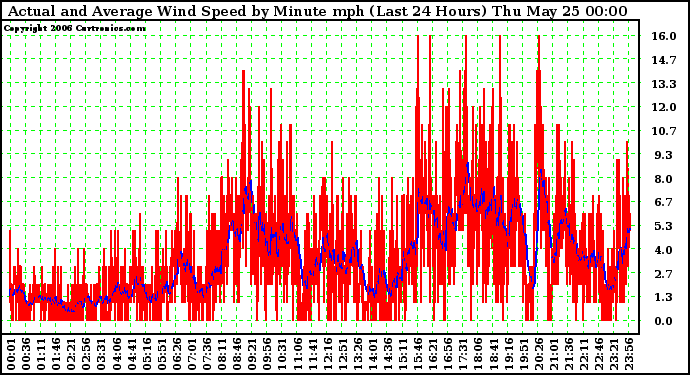Click the 18:41 time label on x-axis

point(493,354)
